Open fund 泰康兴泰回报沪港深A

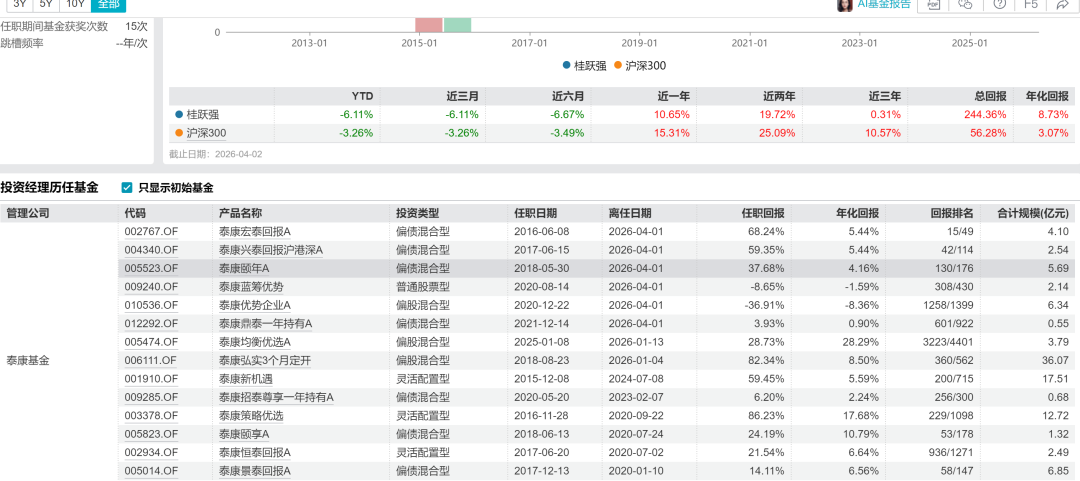tap(271, 250)
